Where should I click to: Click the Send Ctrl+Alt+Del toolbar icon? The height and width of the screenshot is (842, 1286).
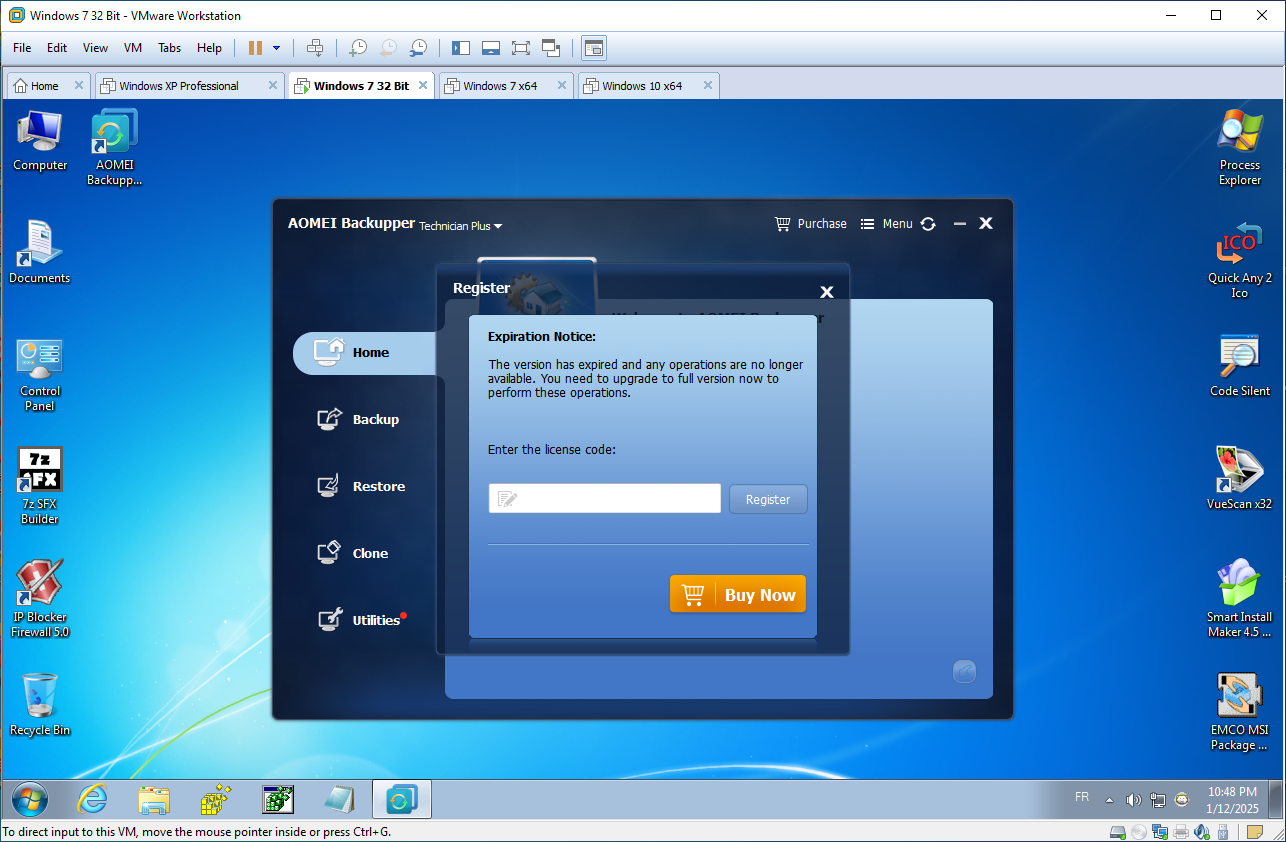(x=315, y=48)
